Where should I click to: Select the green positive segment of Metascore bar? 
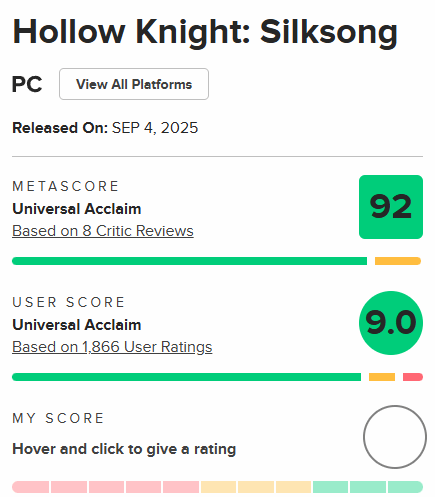(x=189, y=261)
